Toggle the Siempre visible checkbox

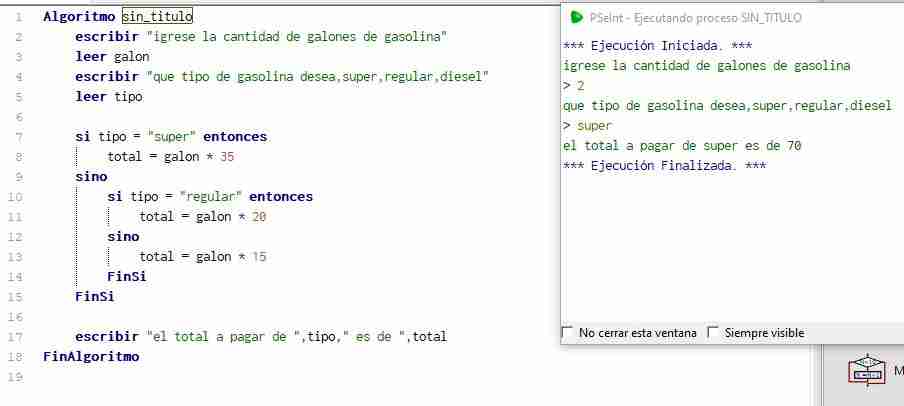(713, 333)
